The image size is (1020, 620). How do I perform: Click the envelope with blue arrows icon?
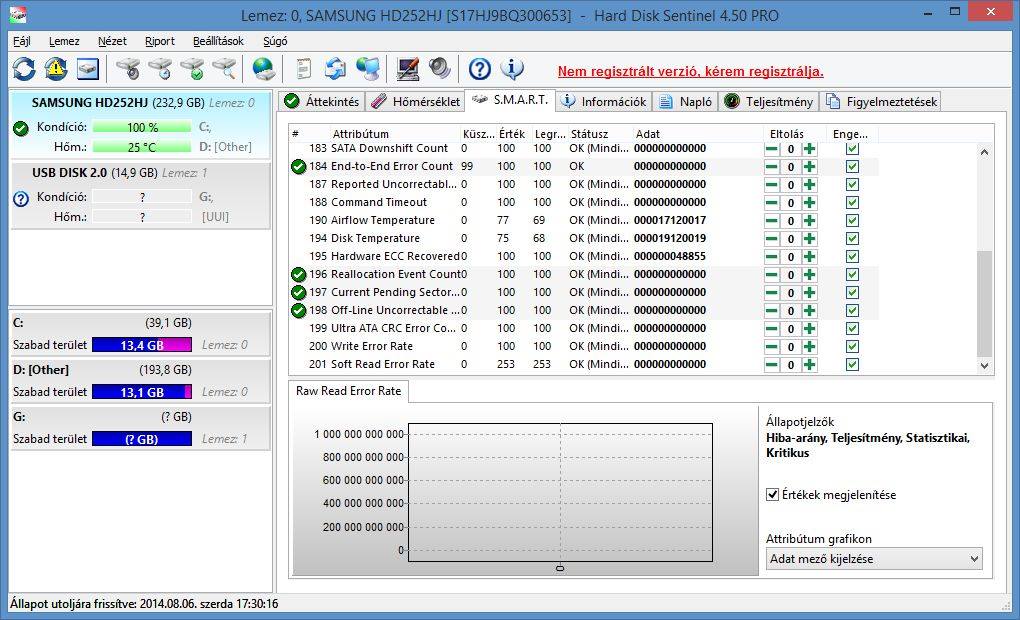pos(336,69)
